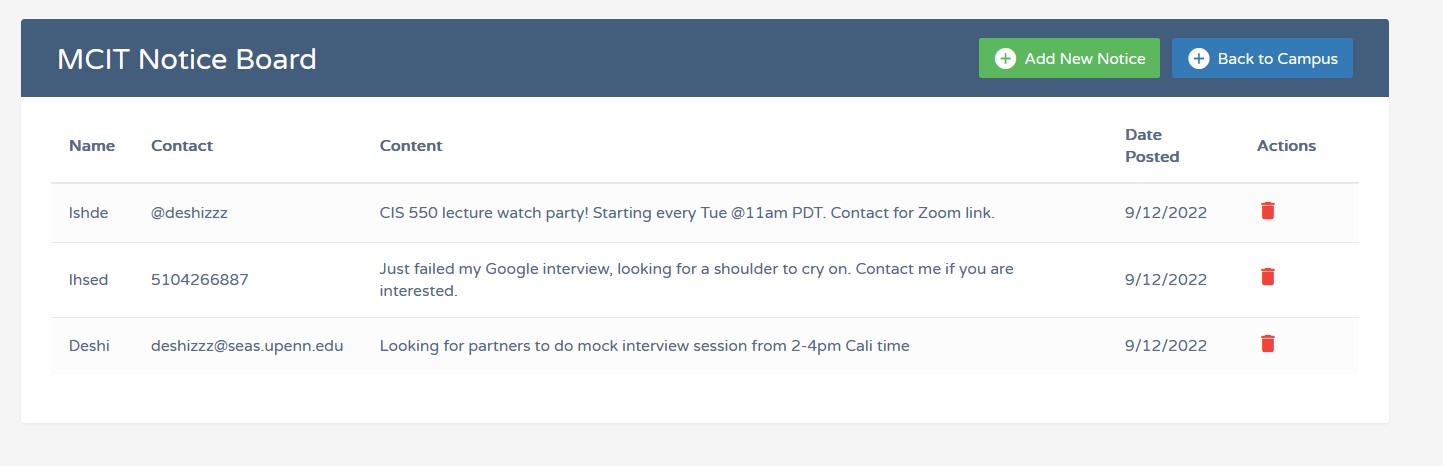This screenshot has height=466, width=1443.
Task: Delete Deshi's notice with trash icon
Action: (x=1267, y=344)
